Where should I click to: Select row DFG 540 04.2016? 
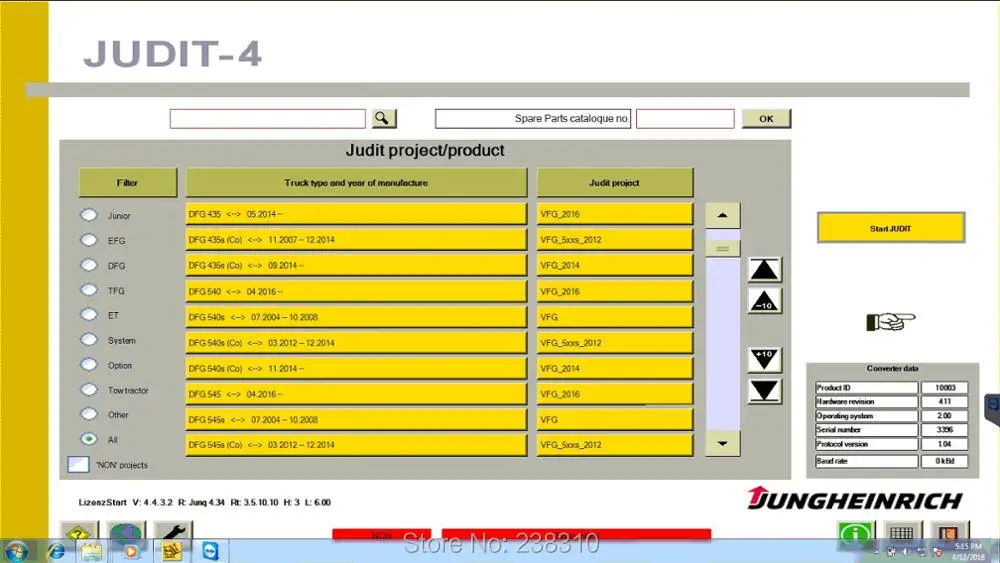pyautogui.click(x=356, y=291)
